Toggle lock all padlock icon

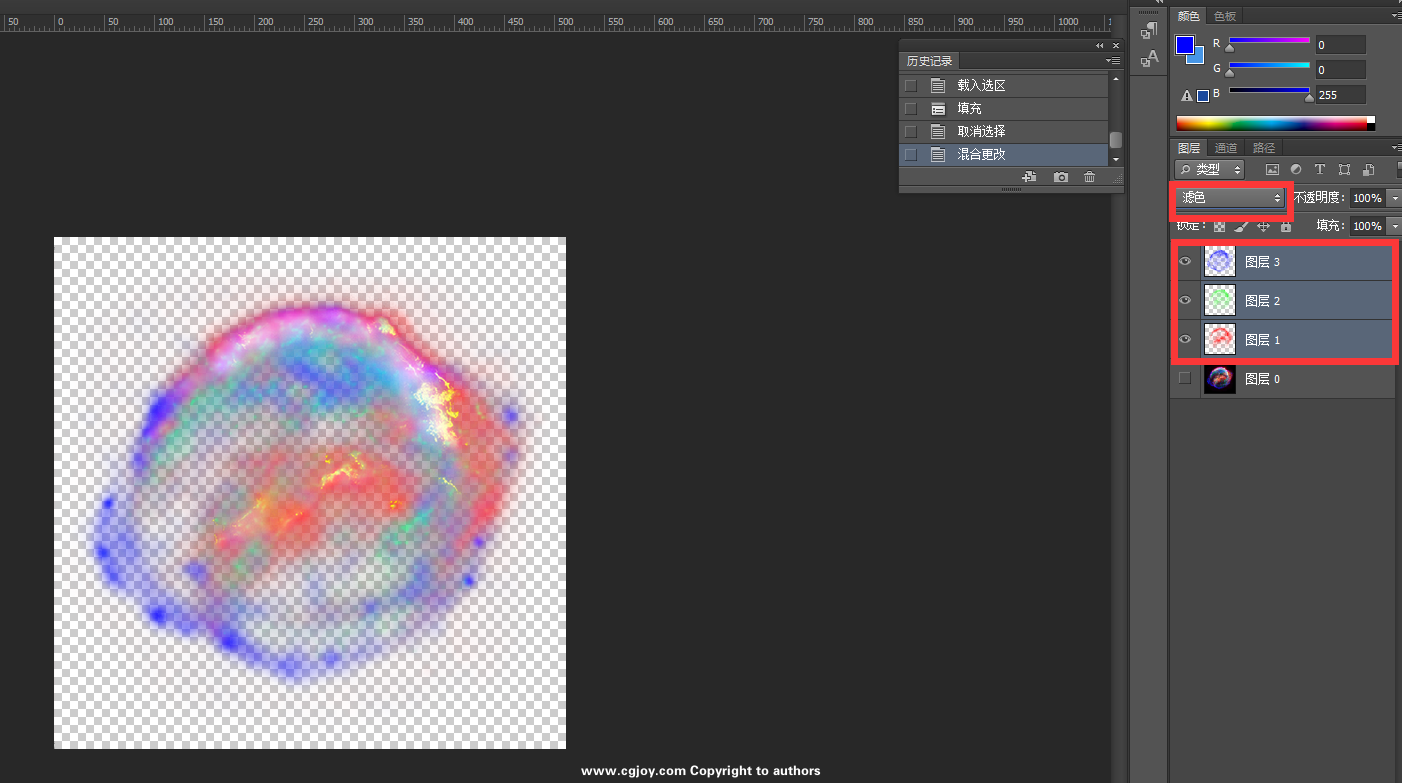coord(1286,227)
